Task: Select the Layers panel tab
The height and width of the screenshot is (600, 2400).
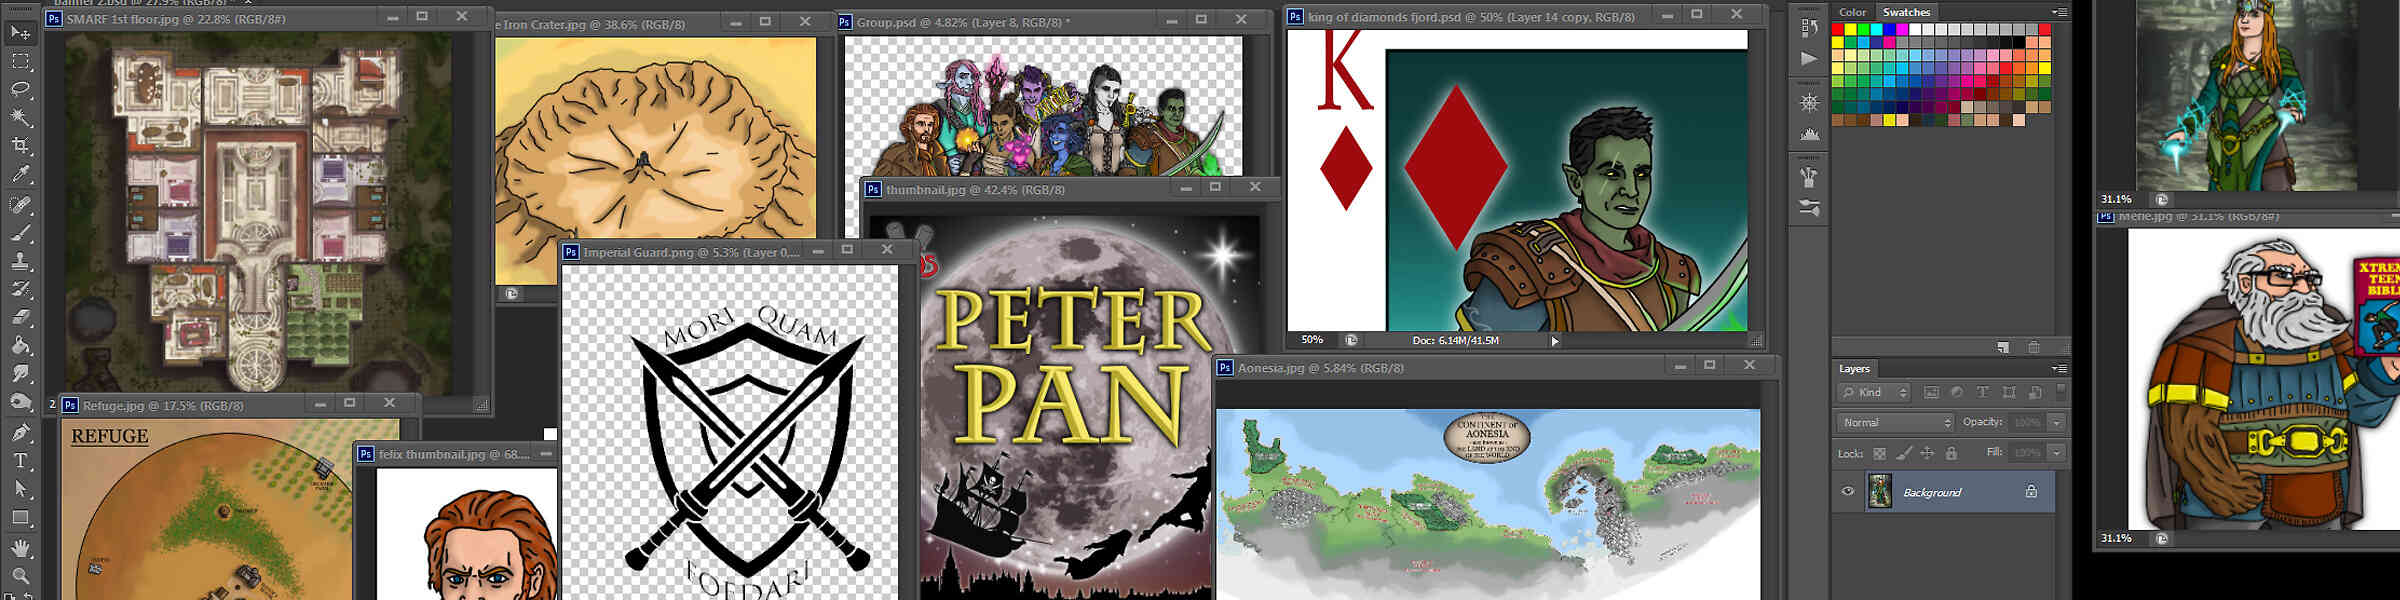Action: click(x=1854, y=369)
